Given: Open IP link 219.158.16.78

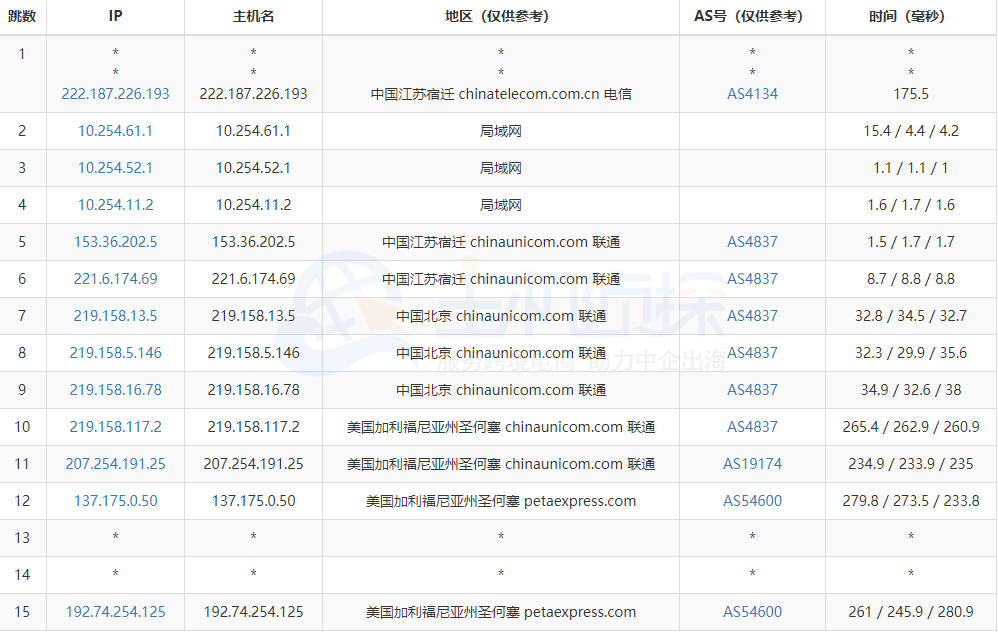Looking at the screenshot, I should point(115,390).
